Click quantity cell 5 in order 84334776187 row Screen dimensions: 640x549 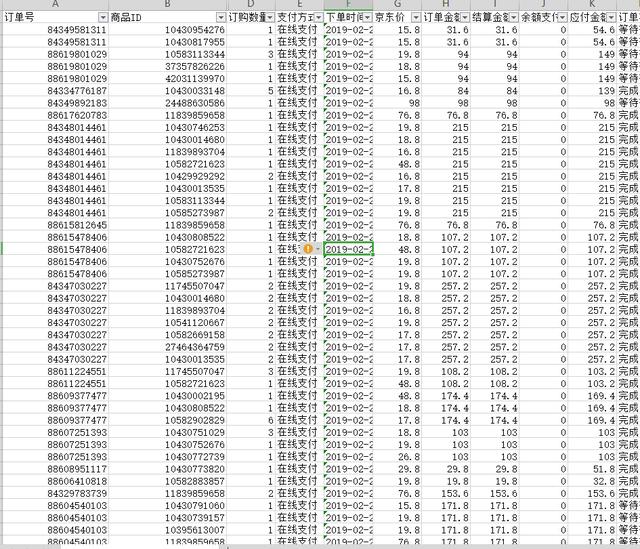pos(251,91)
